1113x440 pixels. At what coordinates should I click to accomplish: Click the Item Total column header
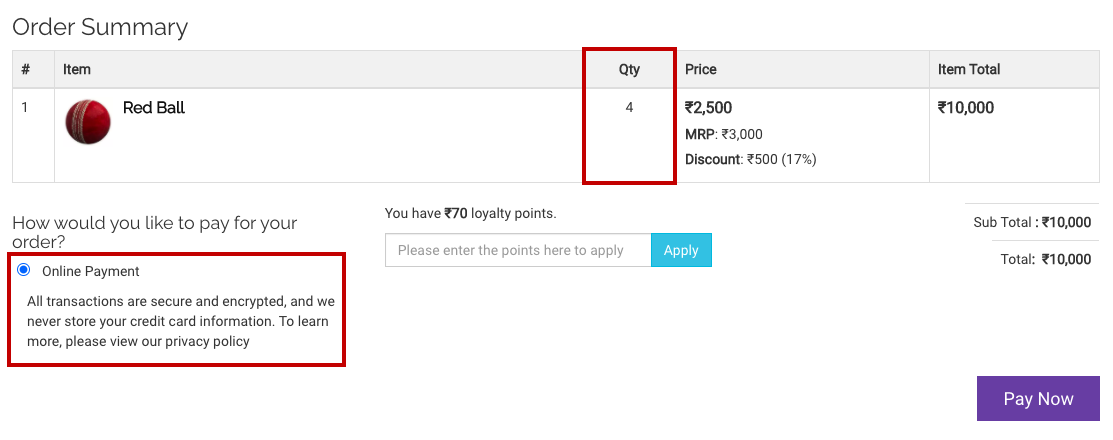[969, 70]
